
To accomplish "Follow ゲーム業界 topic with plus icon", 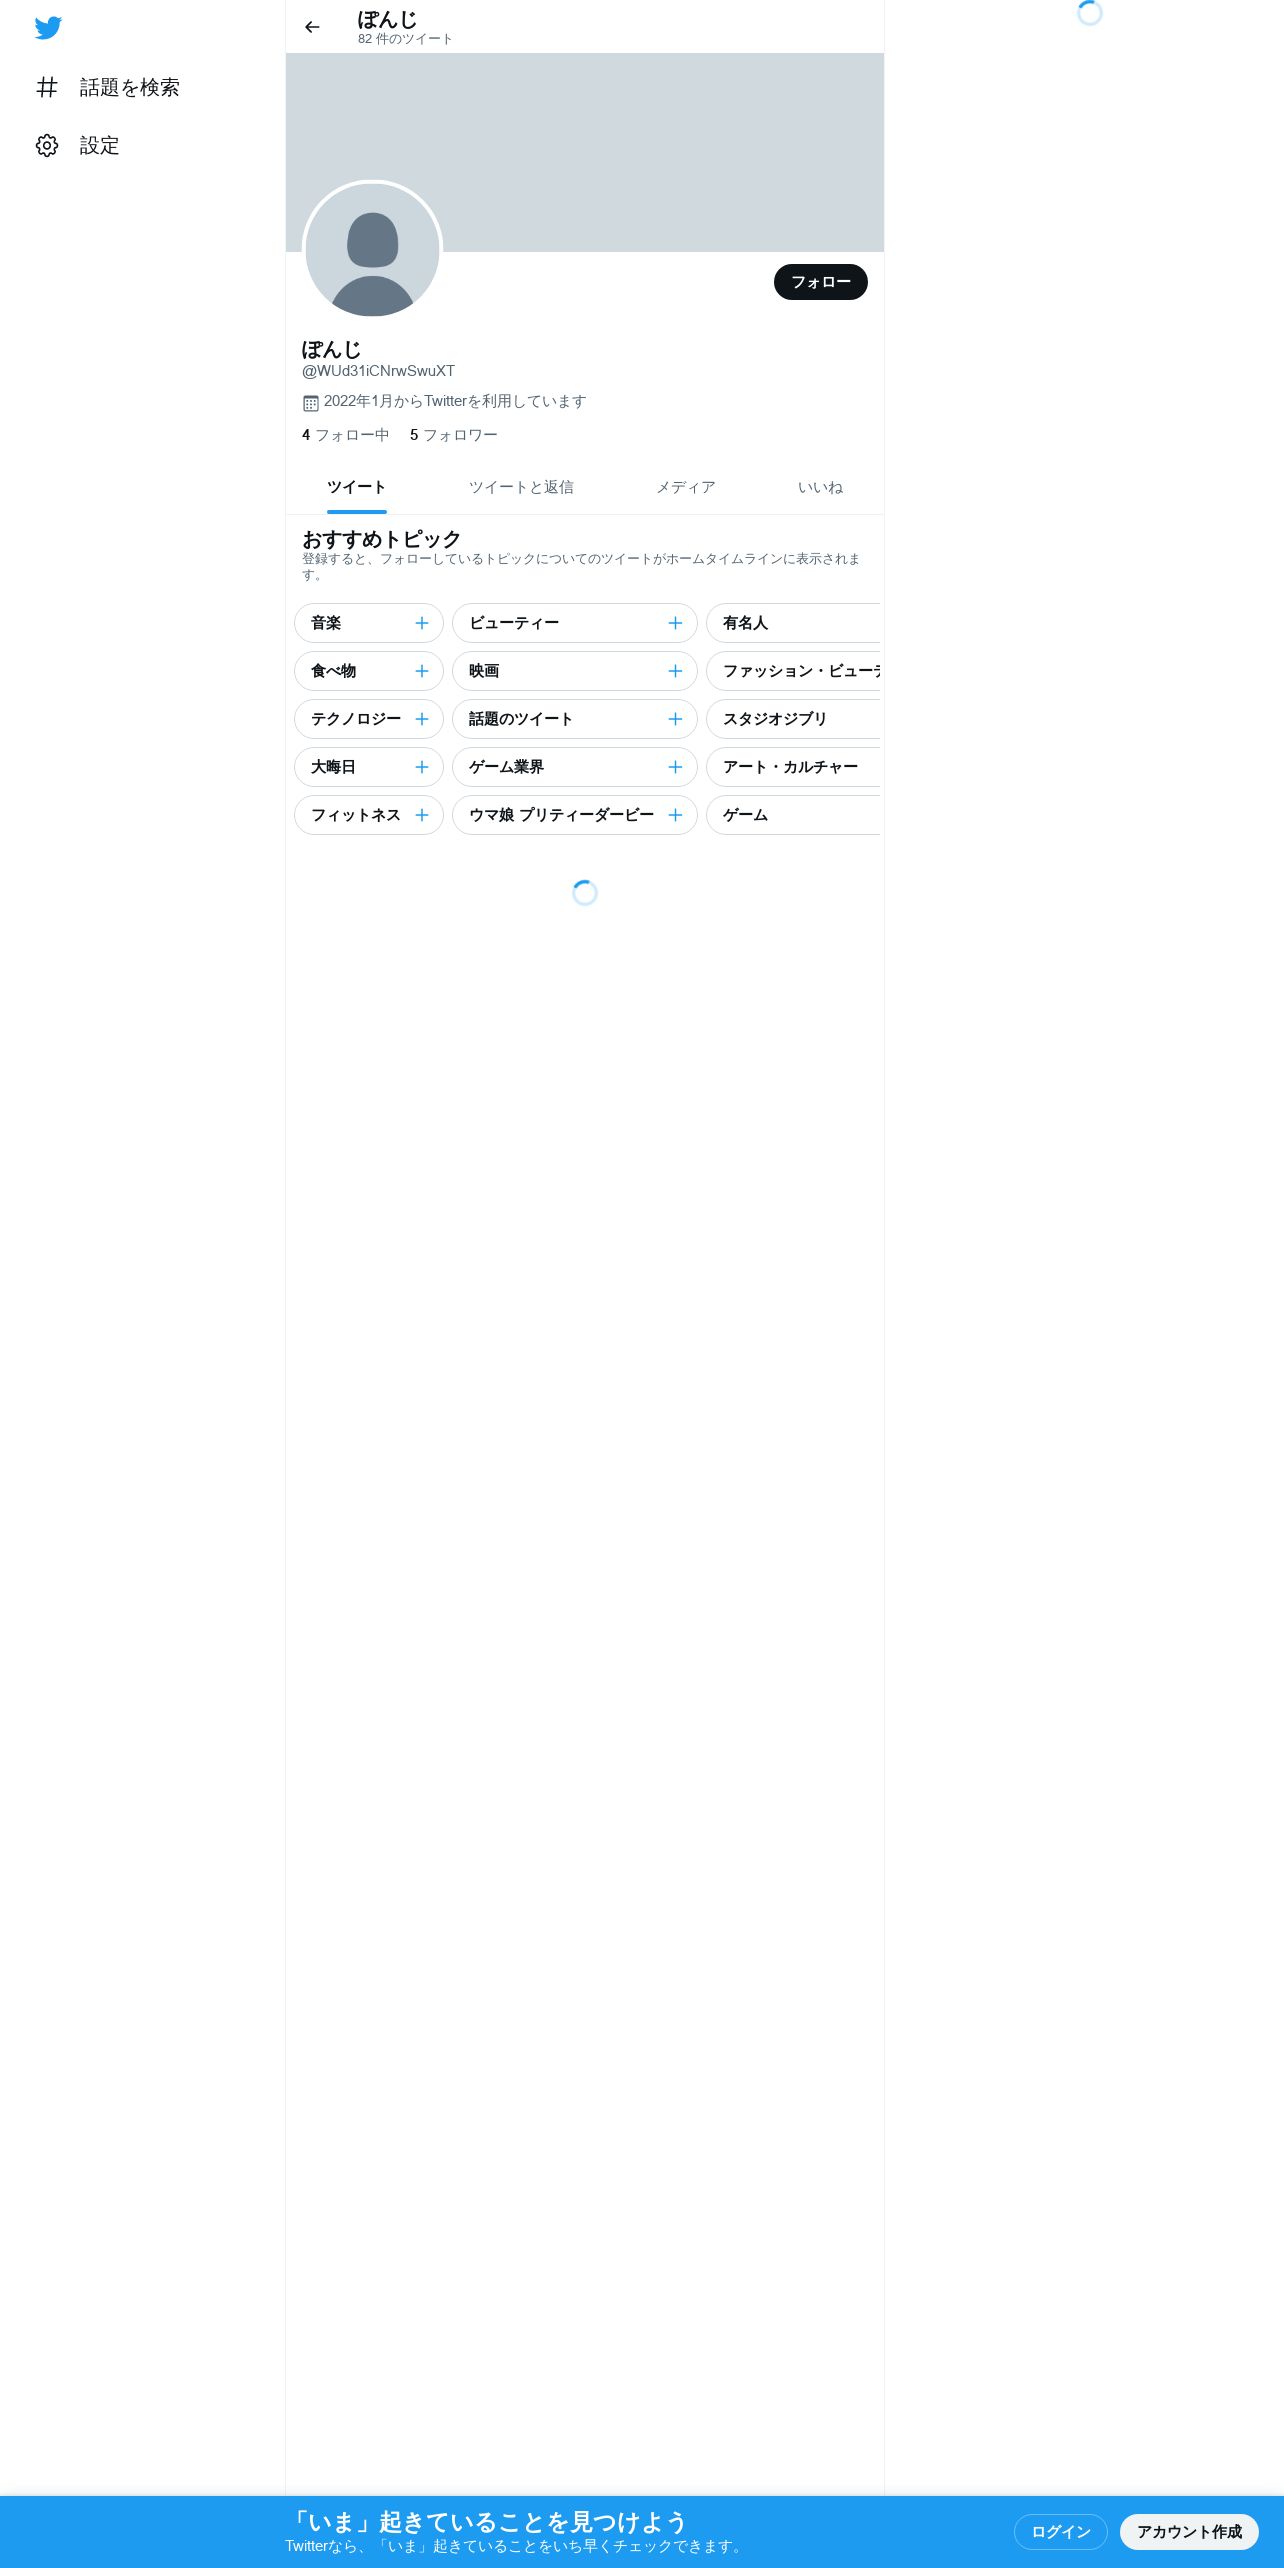I will [x=676, y=767].
